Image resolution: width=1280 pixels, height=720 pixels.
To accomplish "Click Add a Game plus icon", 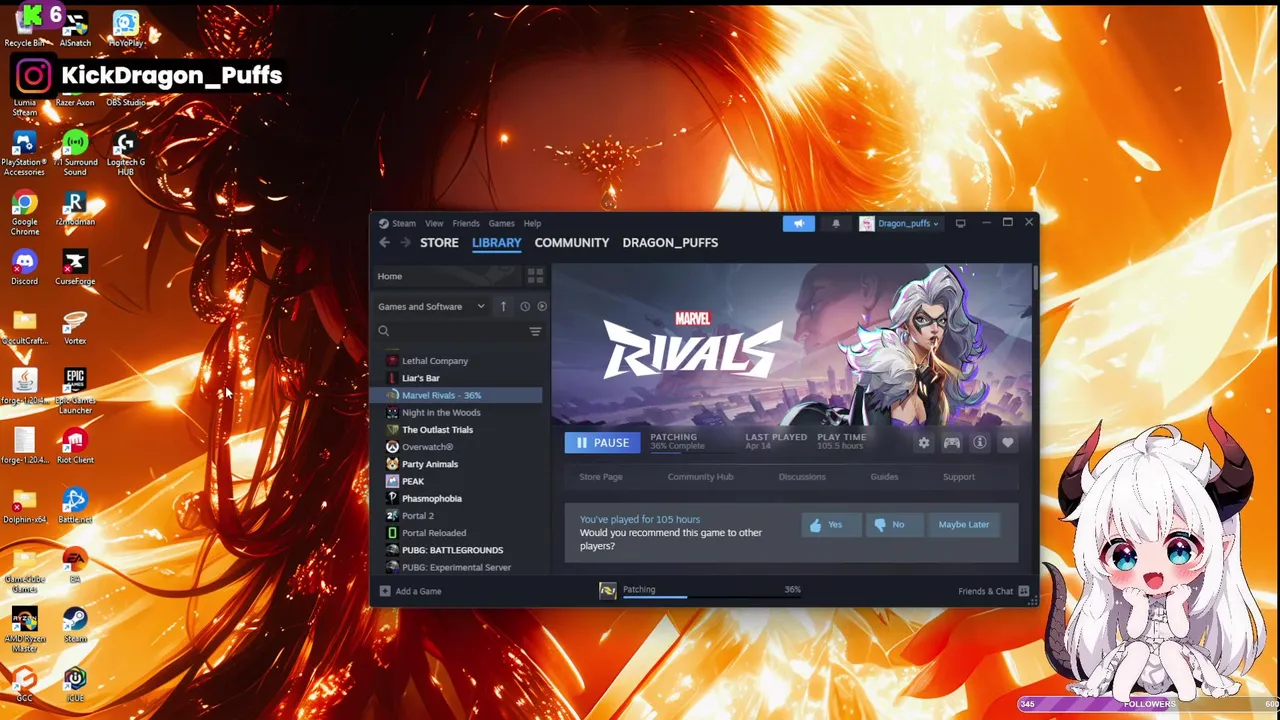I will click(385, 591).
